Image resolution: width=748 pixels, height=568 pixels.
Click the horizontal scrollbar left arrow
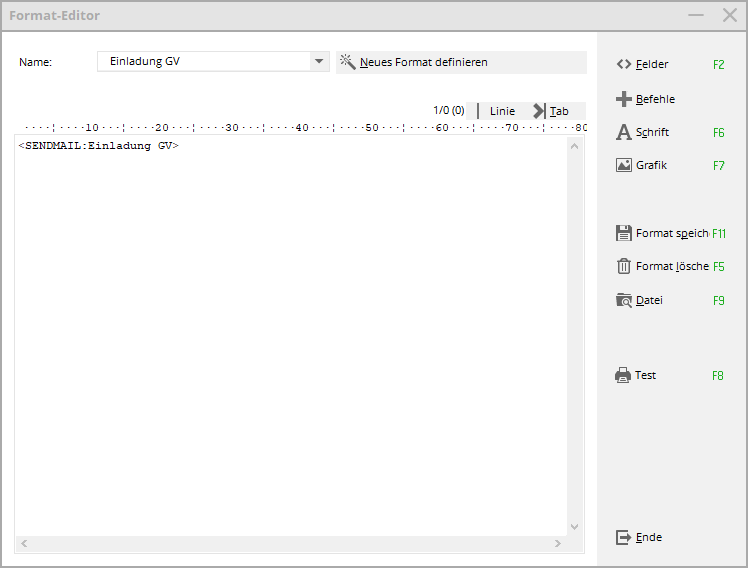24,543
